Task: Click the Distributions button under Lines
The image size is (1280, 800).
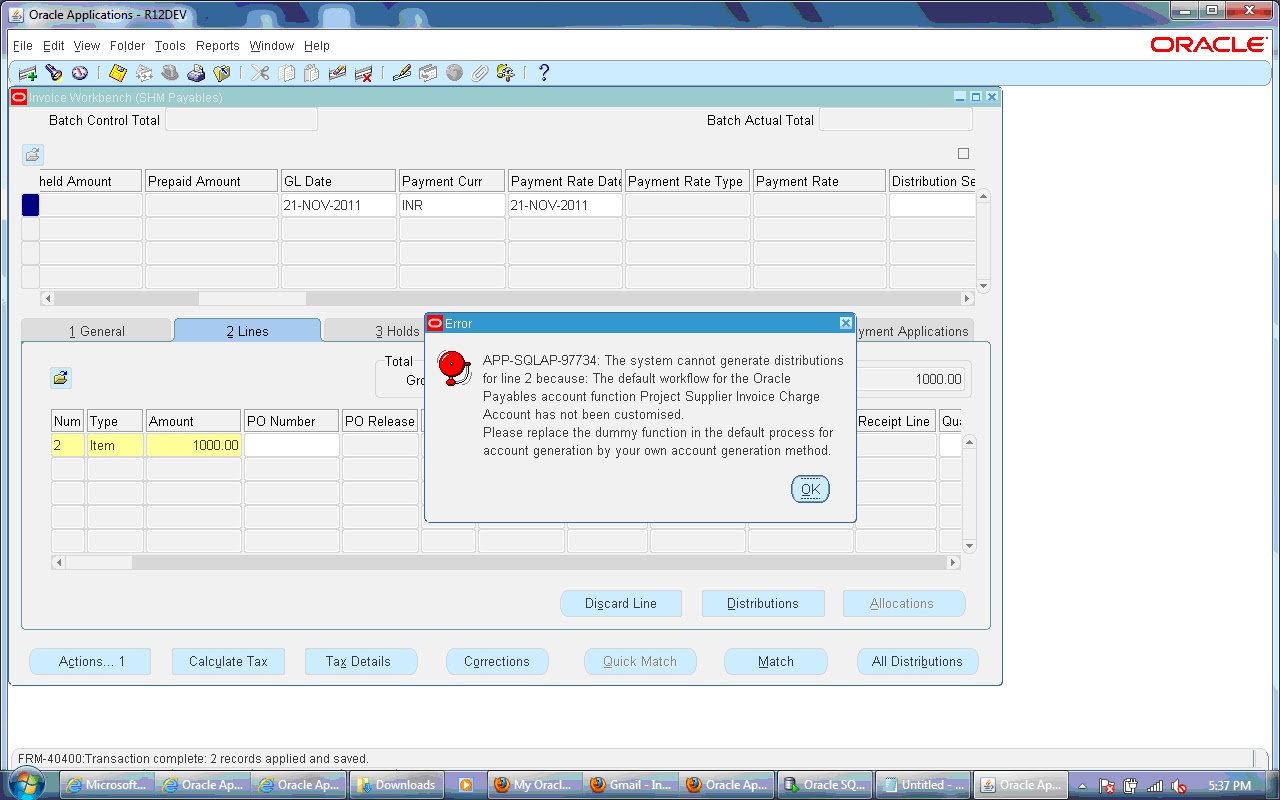Action: click(763, 603)
